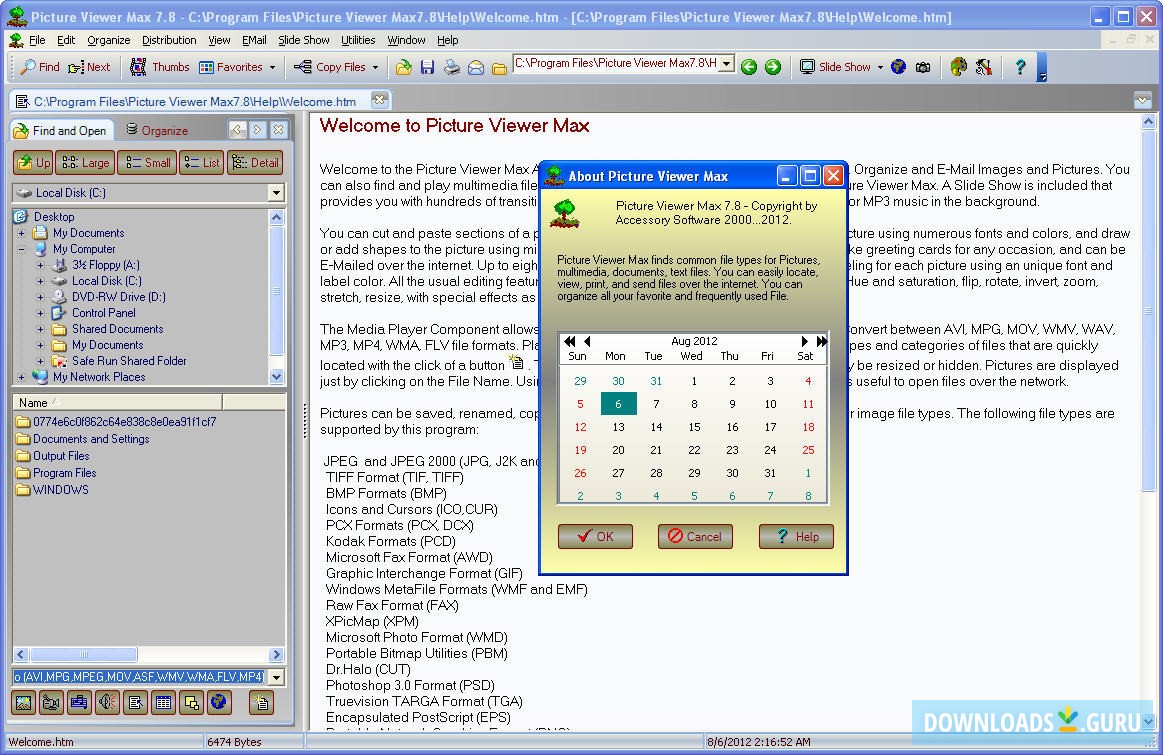Image resolution: width=1163 pixels, height=755 pixels.
Task: Open the File menu
Action: click(x=37, y=40)
